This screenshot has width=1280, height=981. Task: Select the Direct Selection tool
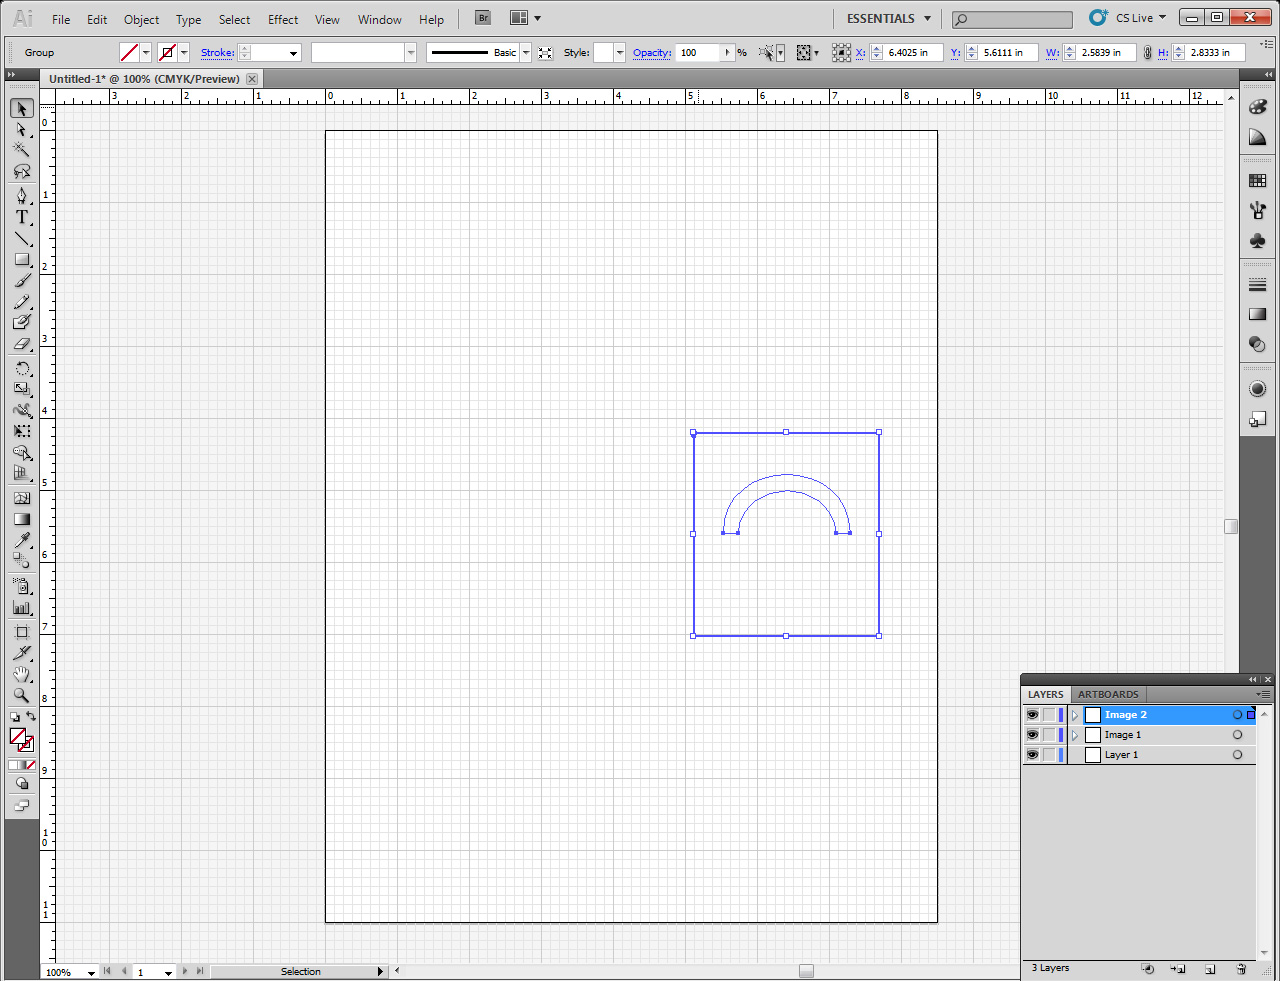22,129
